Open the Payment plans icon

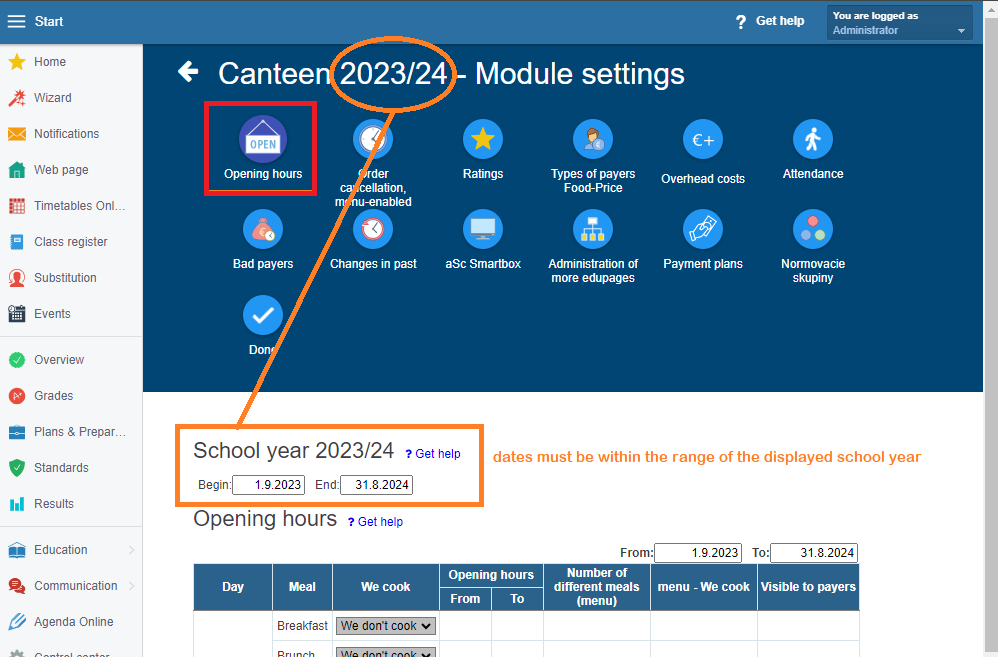(x=703, y=229)
